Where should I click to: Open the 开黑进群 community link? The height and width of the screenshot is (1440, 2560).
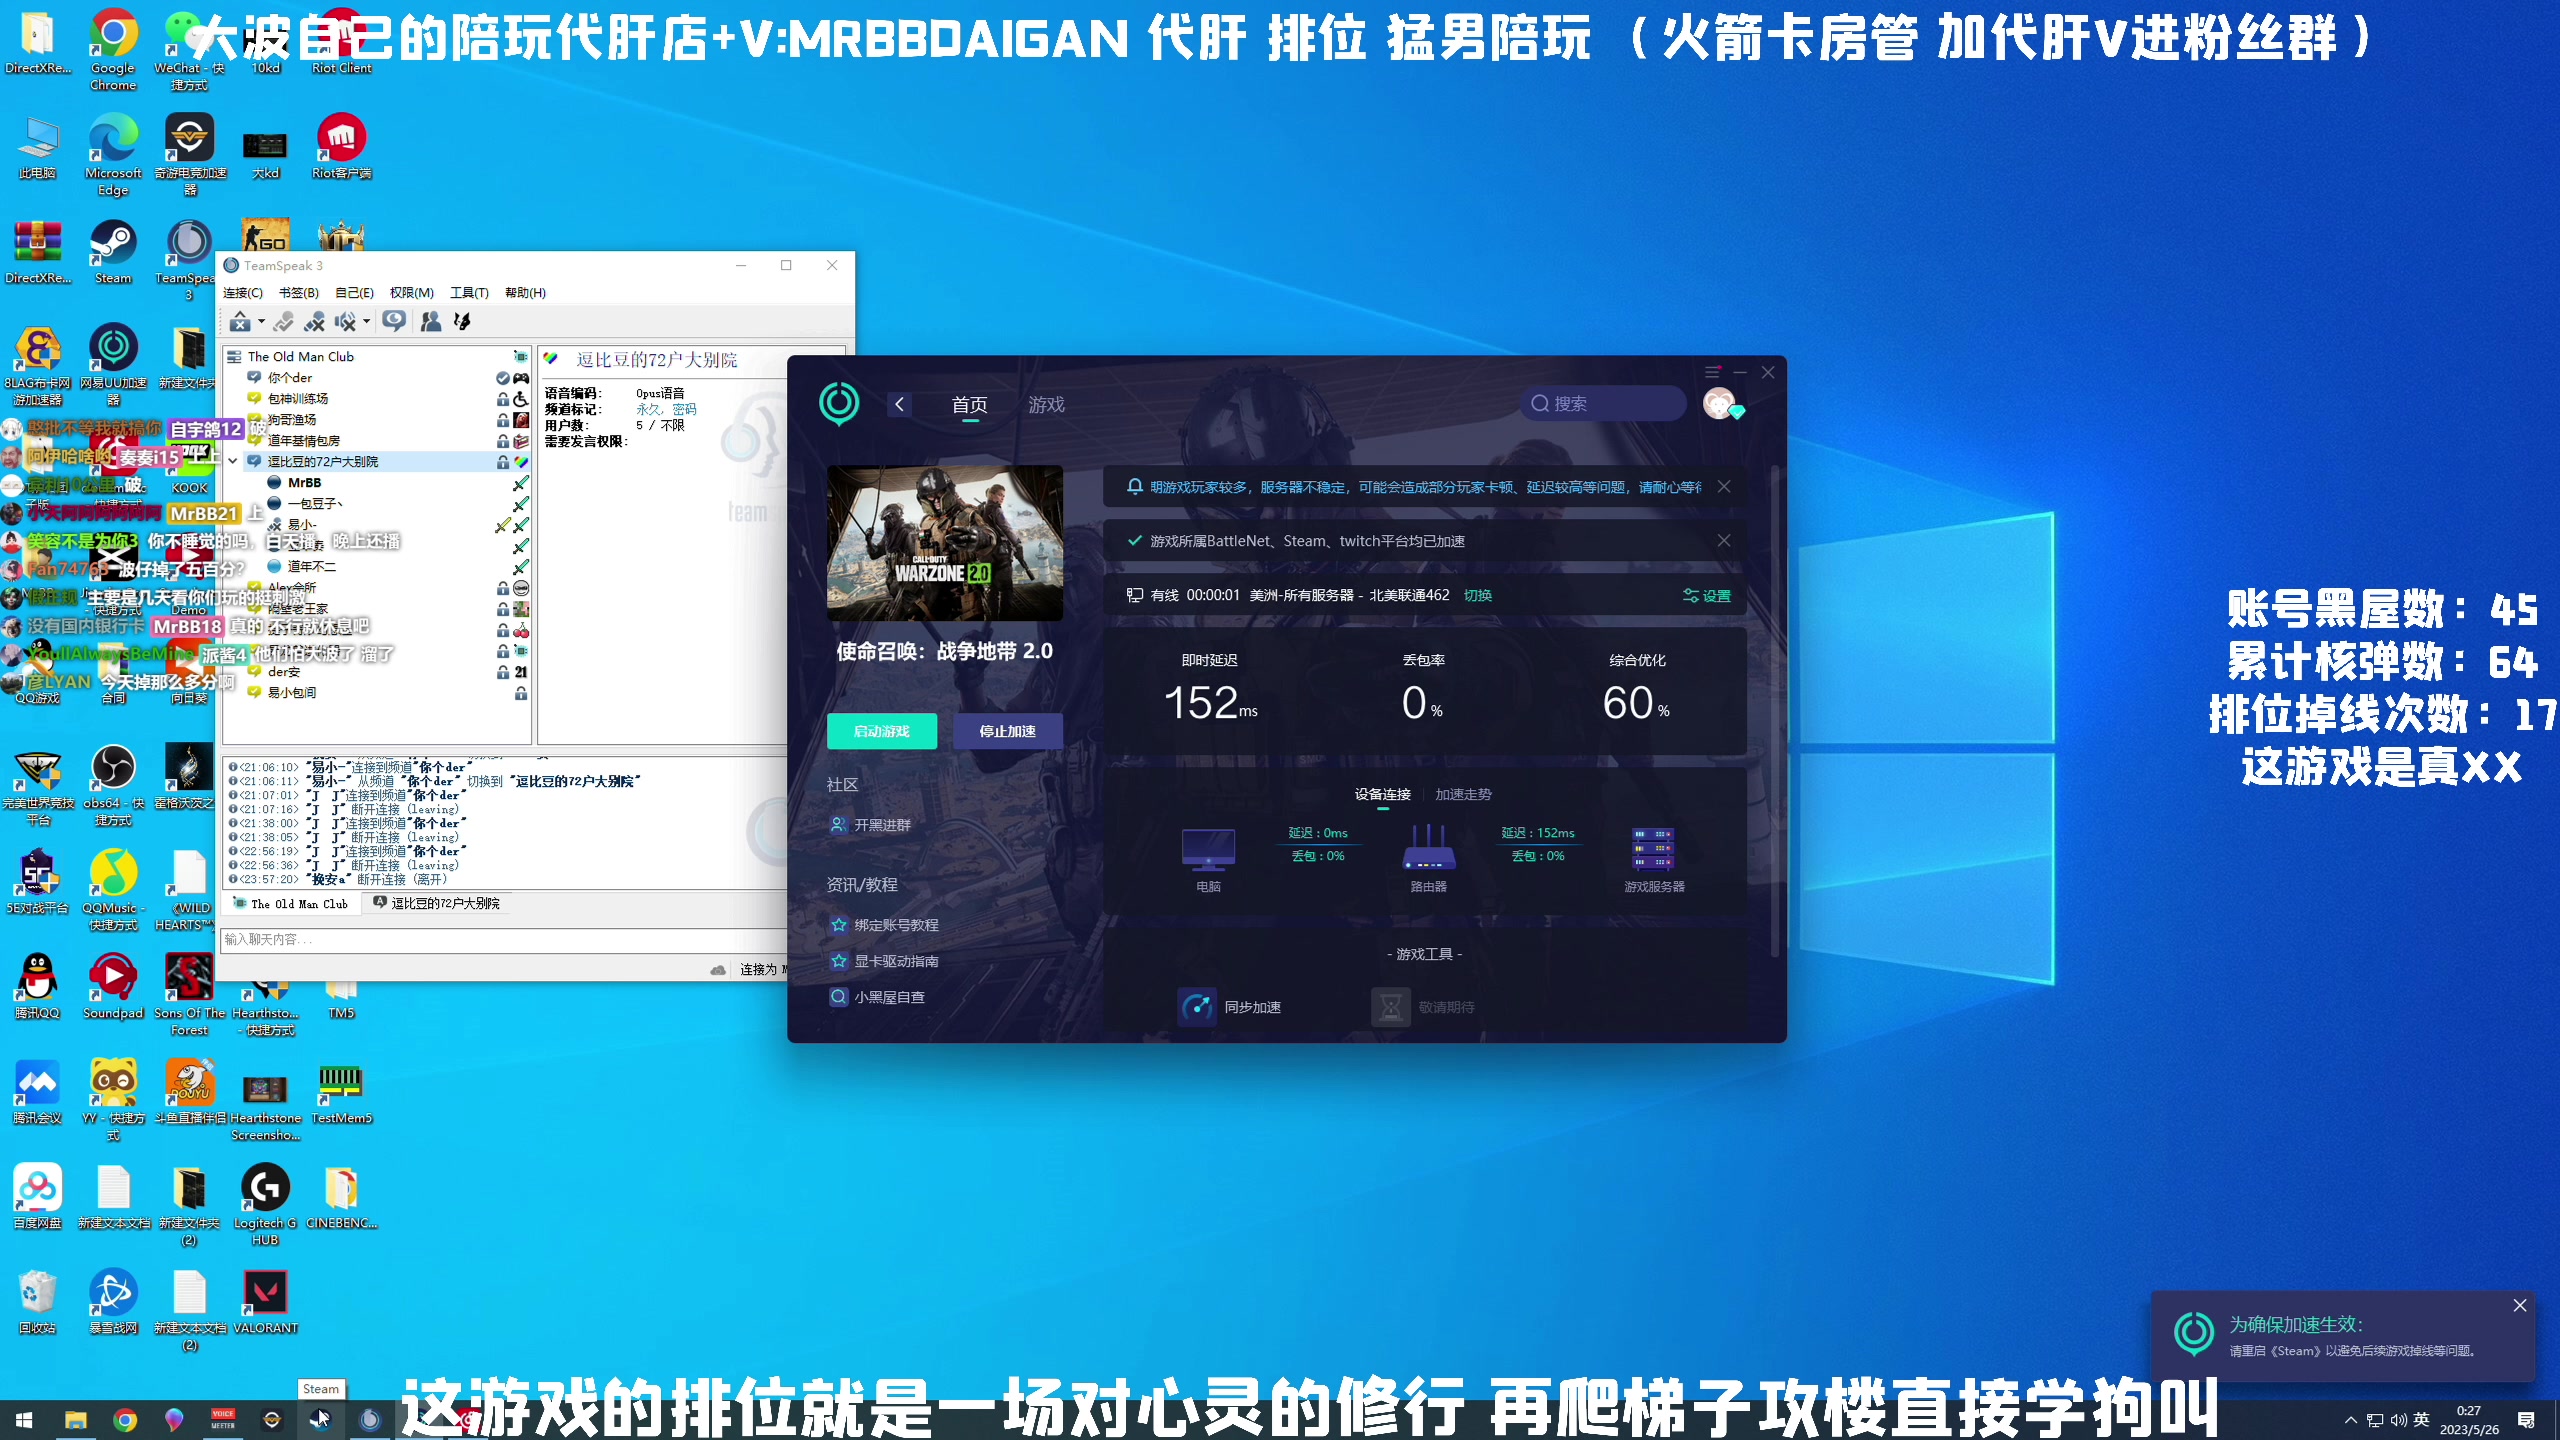(x=870, y=825)
